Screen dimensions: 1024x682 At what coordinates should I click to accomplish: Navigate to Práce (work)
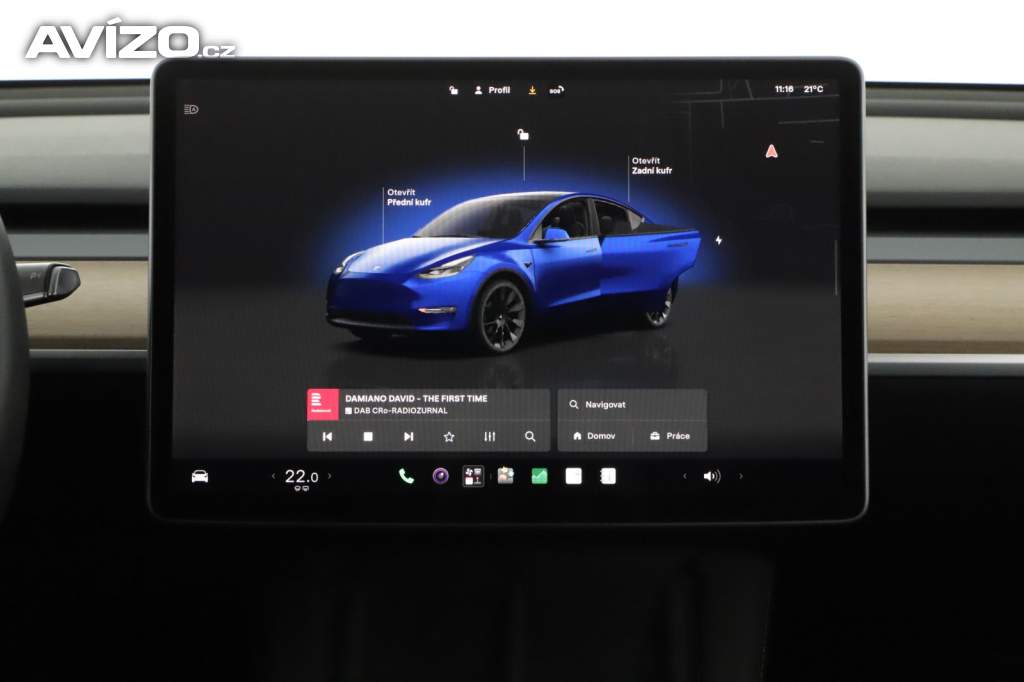(x=670, y=436)
